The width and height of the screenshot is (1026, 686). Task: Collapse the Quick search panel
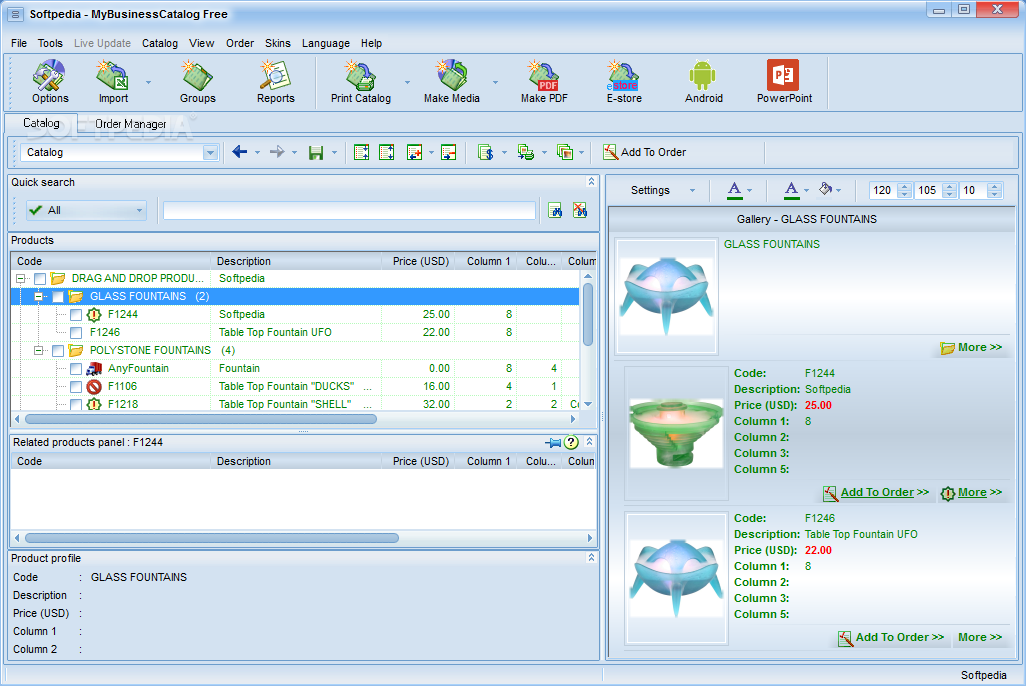pyautogui.click(x=591, y=182)
